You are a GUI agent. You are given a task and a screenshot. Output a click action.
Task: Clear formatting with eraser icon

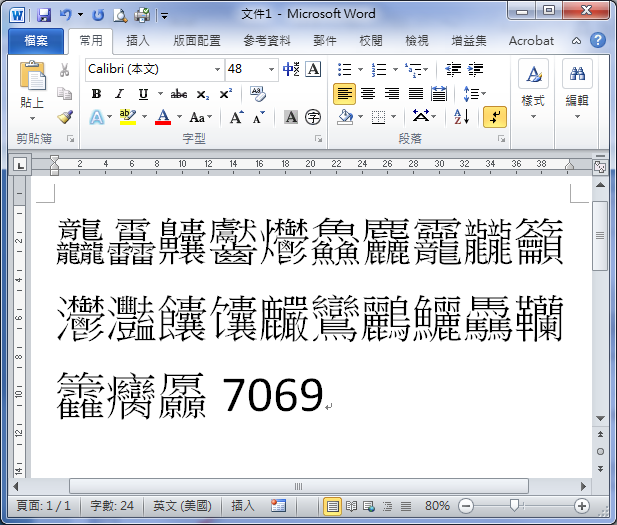point(258,94)
